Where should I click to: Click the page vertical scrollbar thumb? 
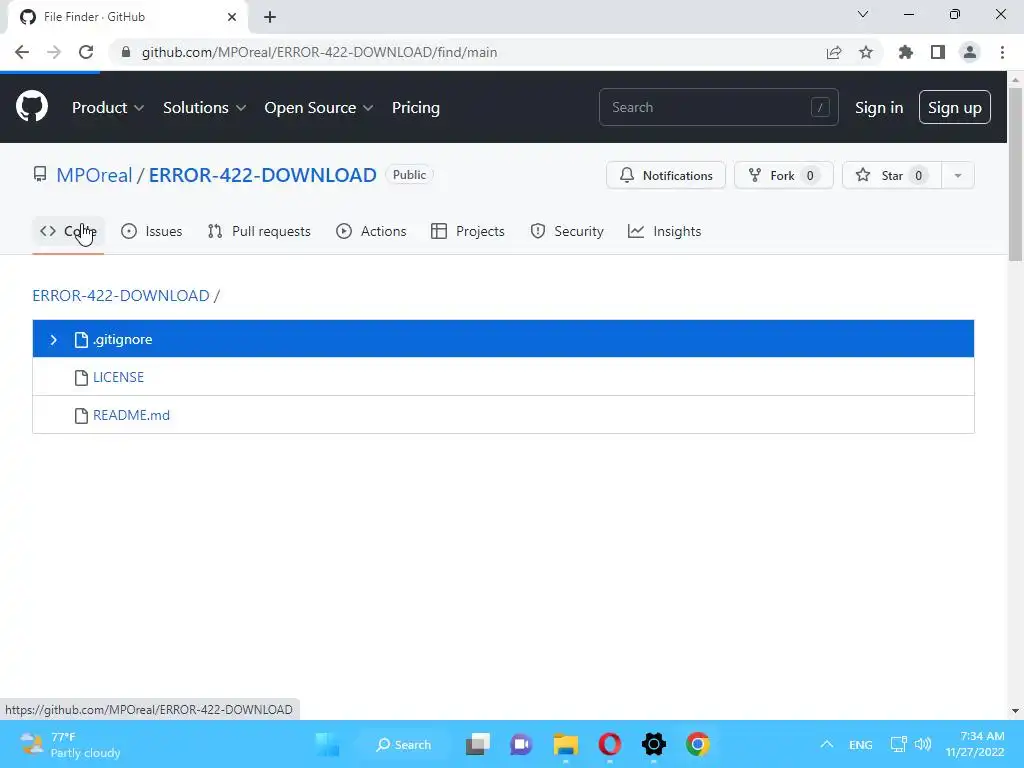pyautogui.click(x=1015, y=174)
